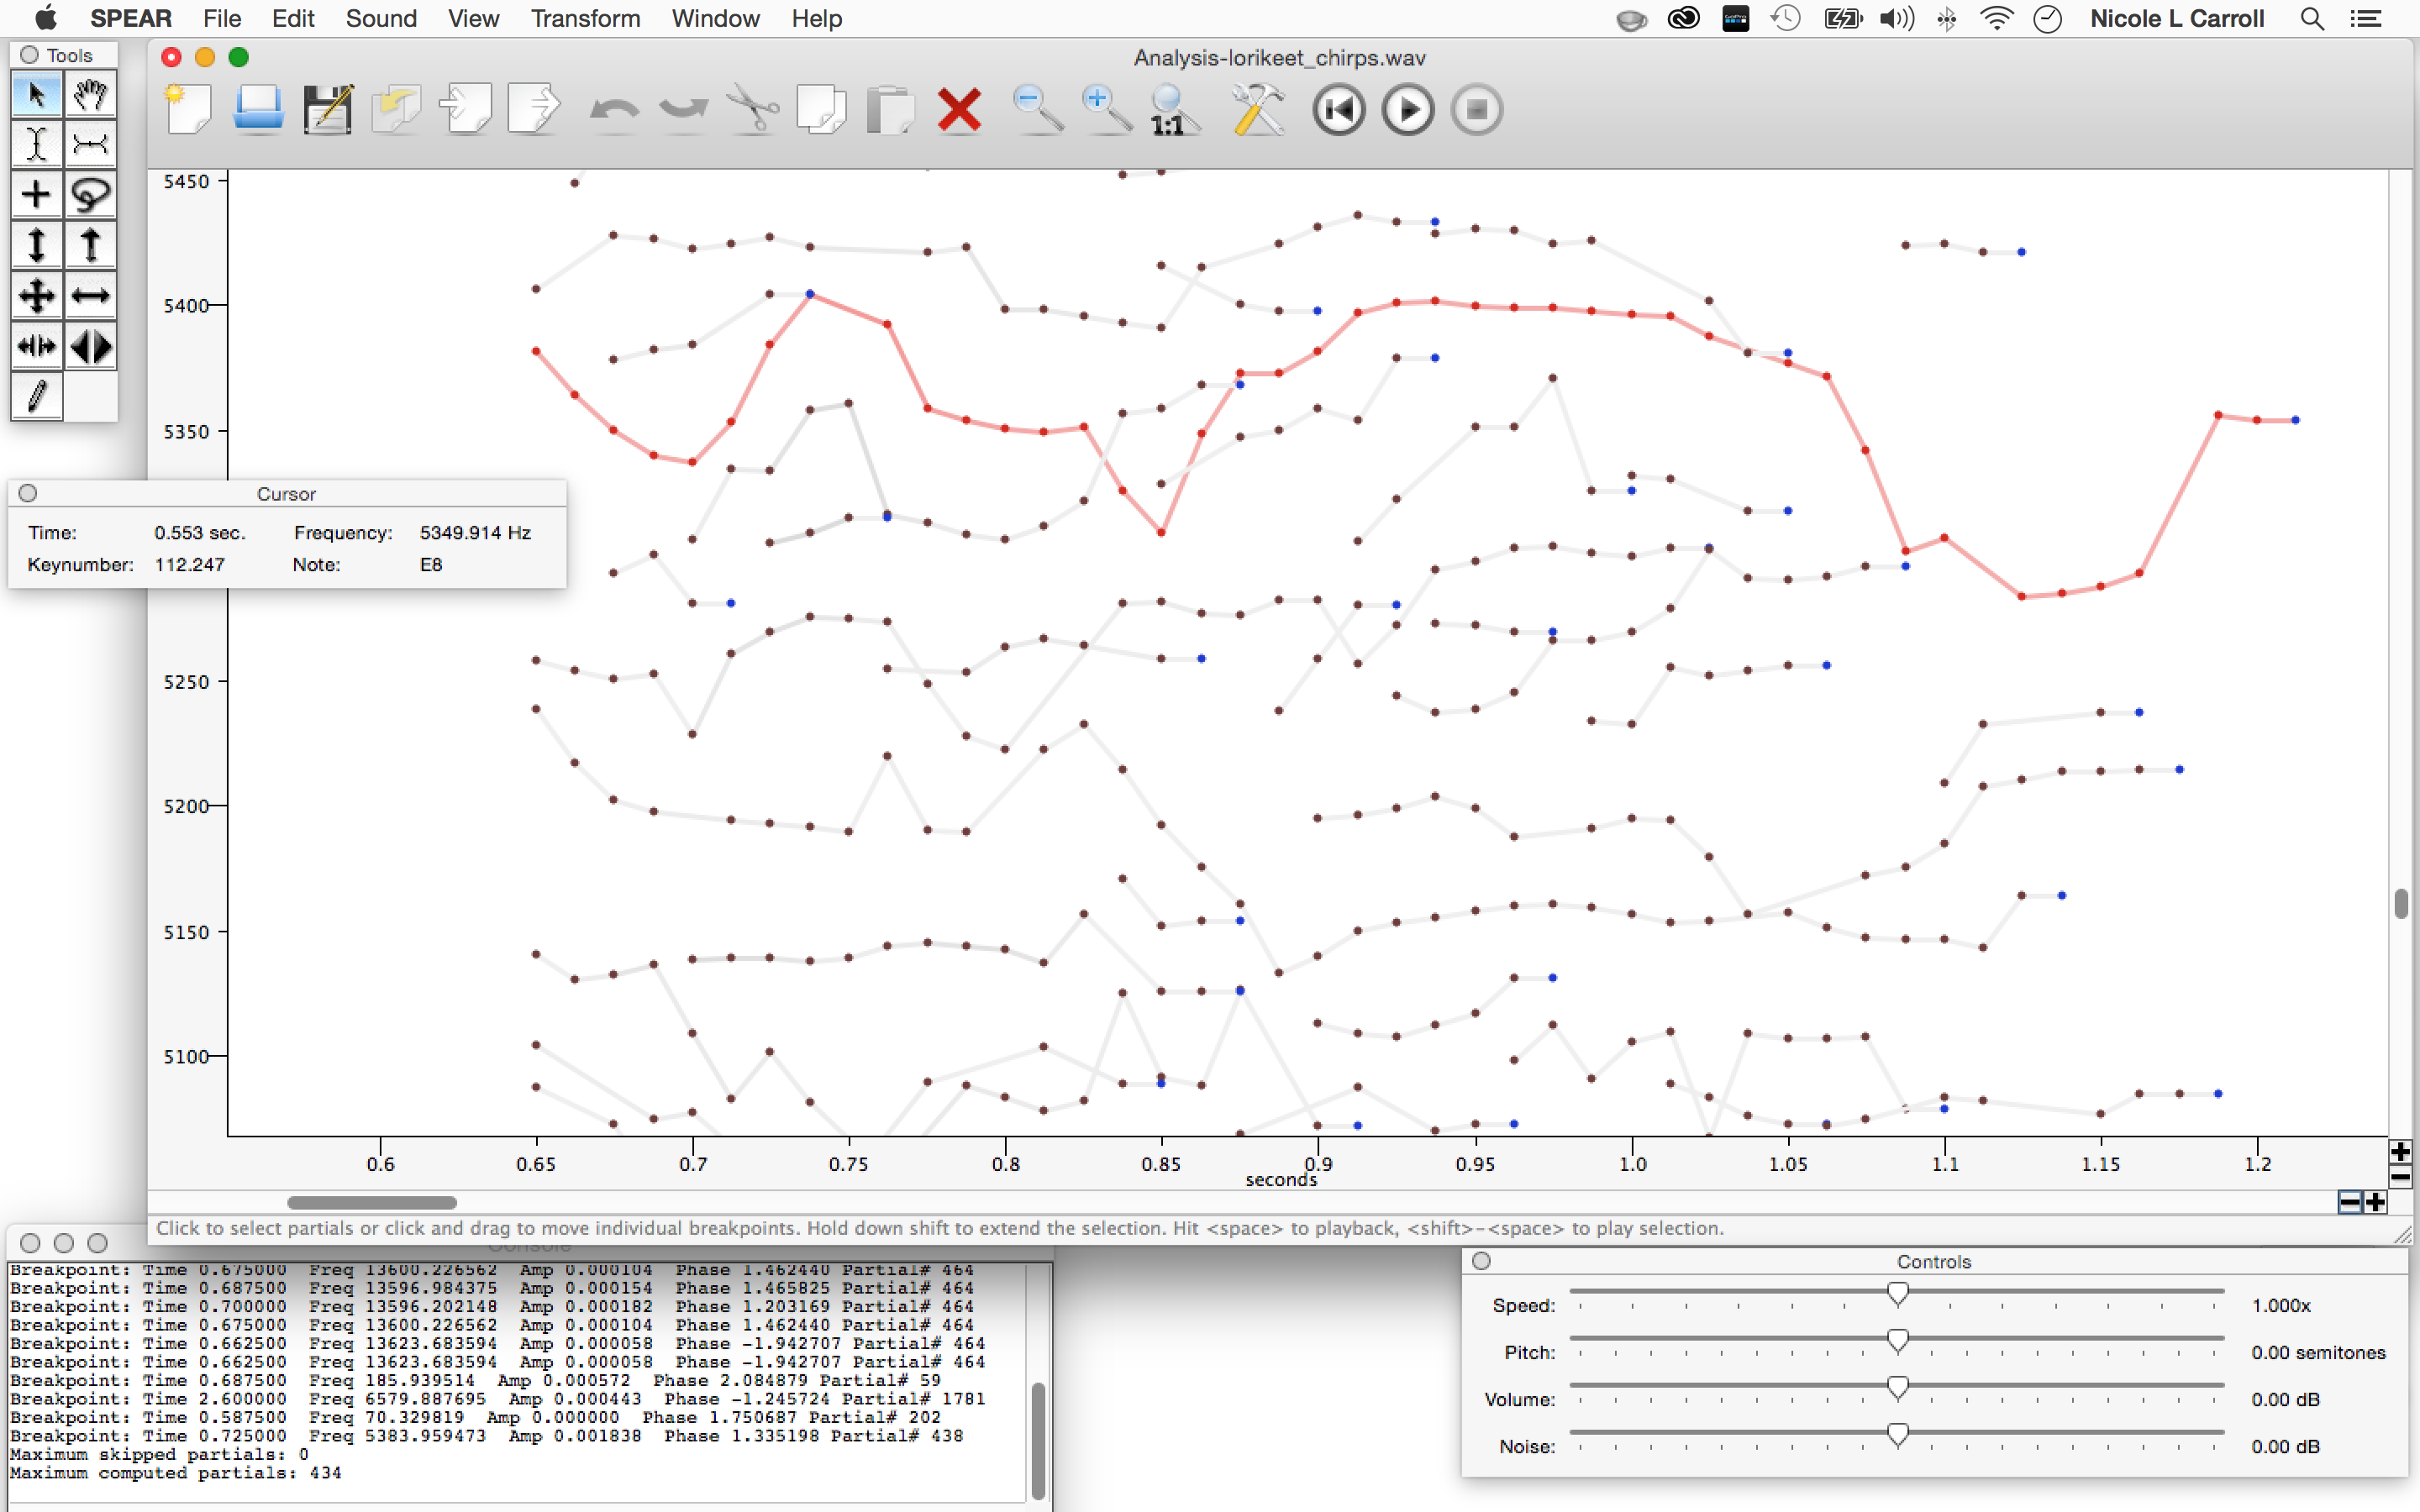Open the Transform menu

pos(585,18)
